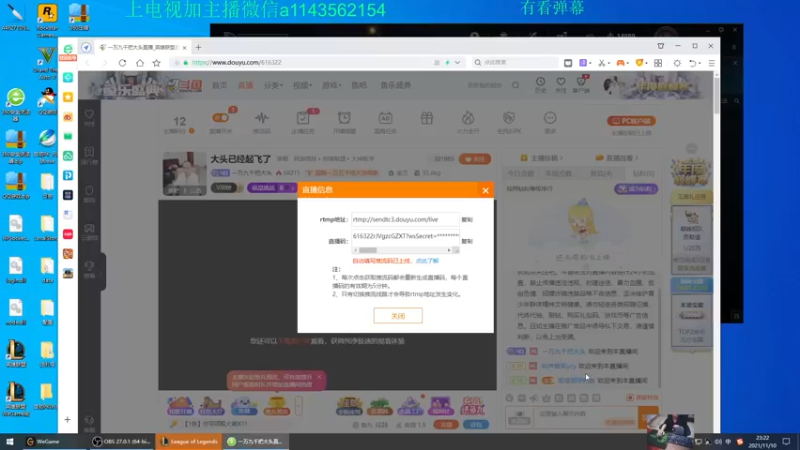800x450 pixels.
Task: Click the purple 成为钻粉 button
Action: coord(636,189)
